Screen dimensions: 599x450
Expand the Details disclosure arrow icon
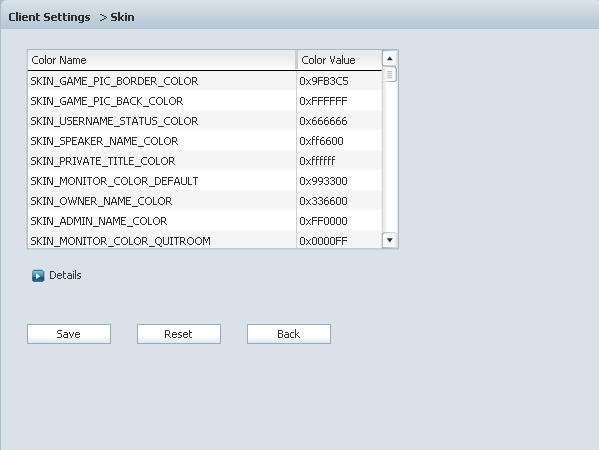(38, 275)
